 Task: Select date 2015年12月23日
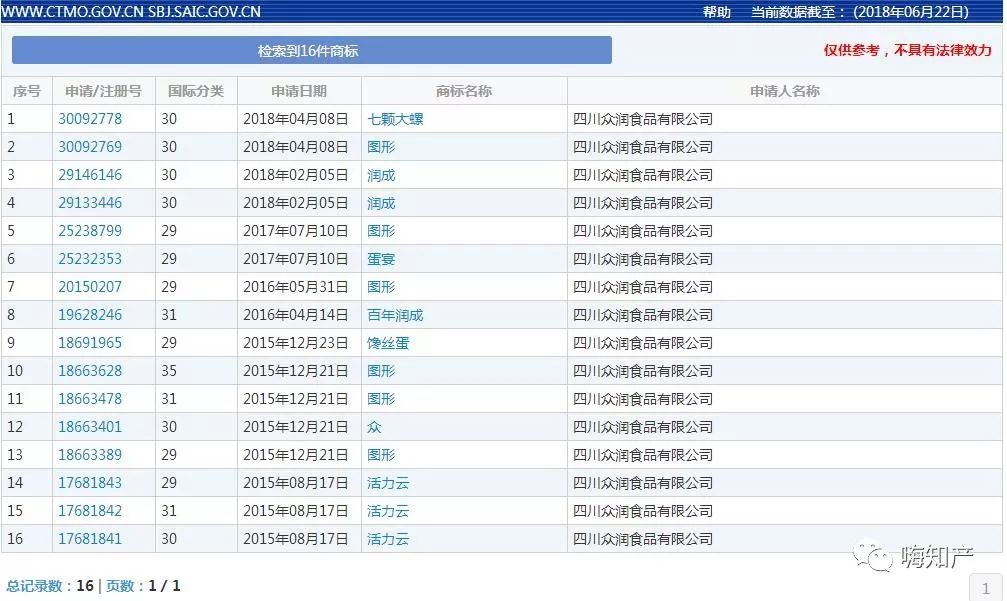(x=295, y=343)
